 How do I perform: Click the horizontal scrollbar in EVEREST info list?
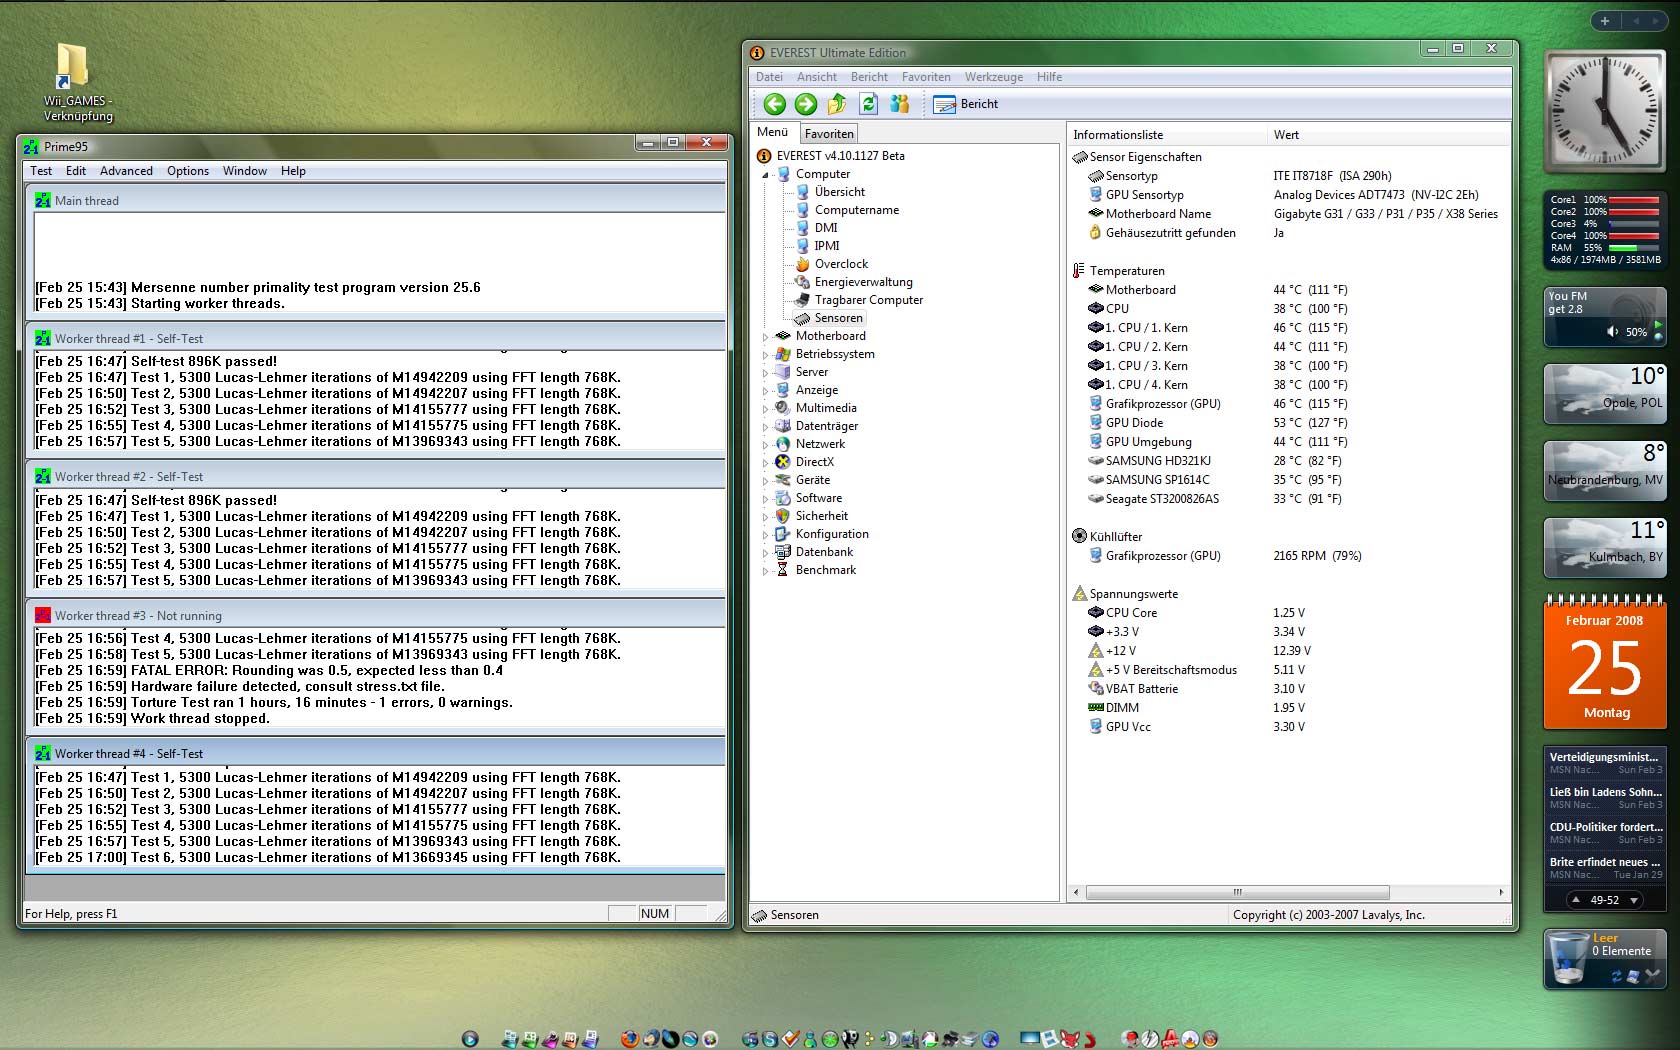pos(1237,892)
